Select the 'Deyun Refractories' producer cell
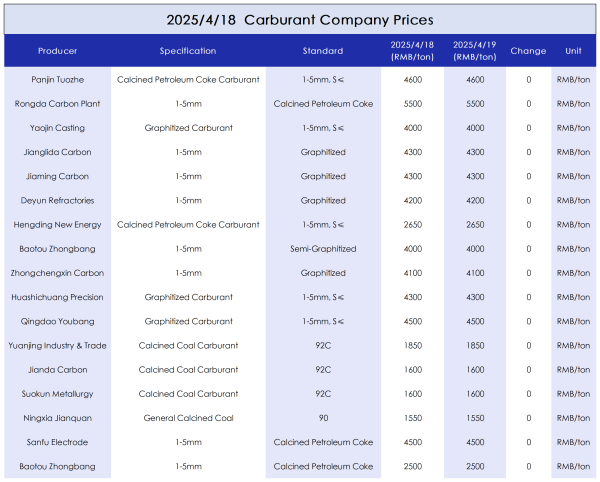600x482 pixels. 57,200
